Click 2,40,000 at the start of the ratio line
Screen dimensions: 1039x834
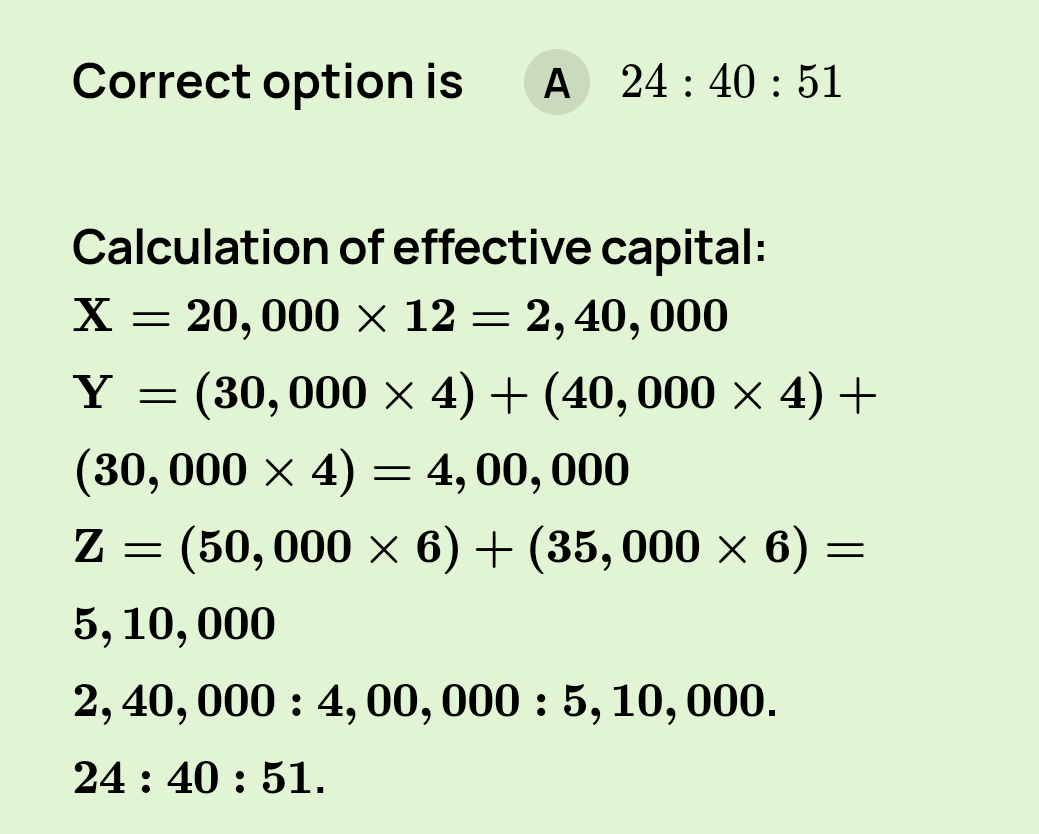coord(174,702)
